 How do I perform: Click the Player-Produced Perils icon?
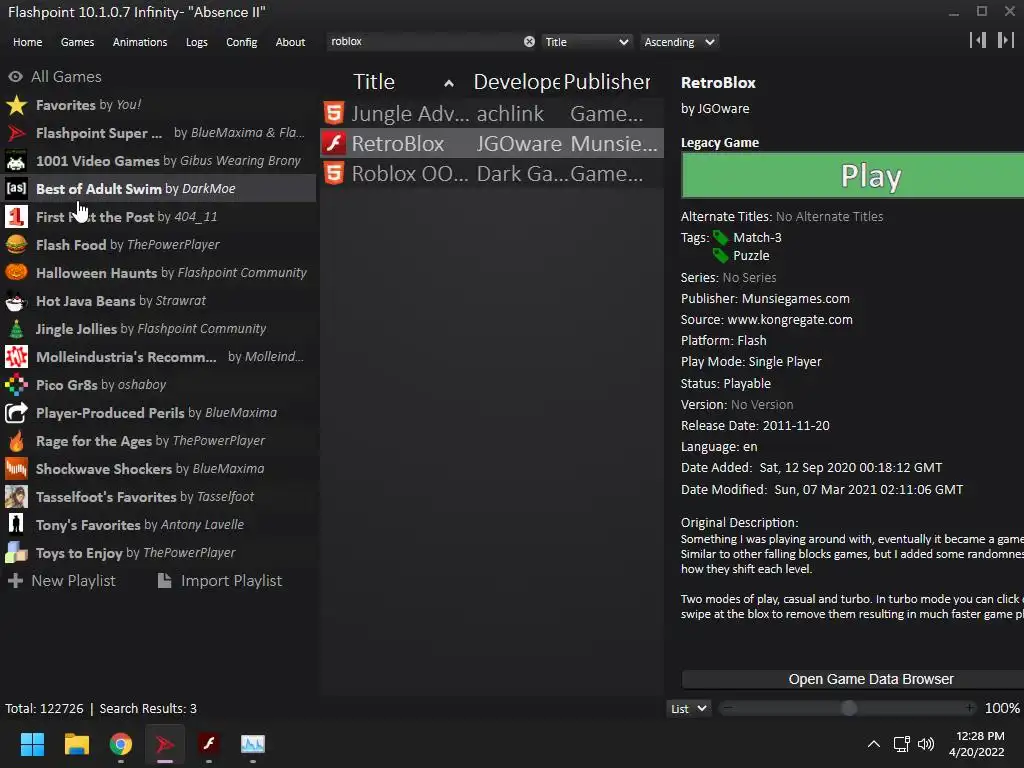coord(16,413)
